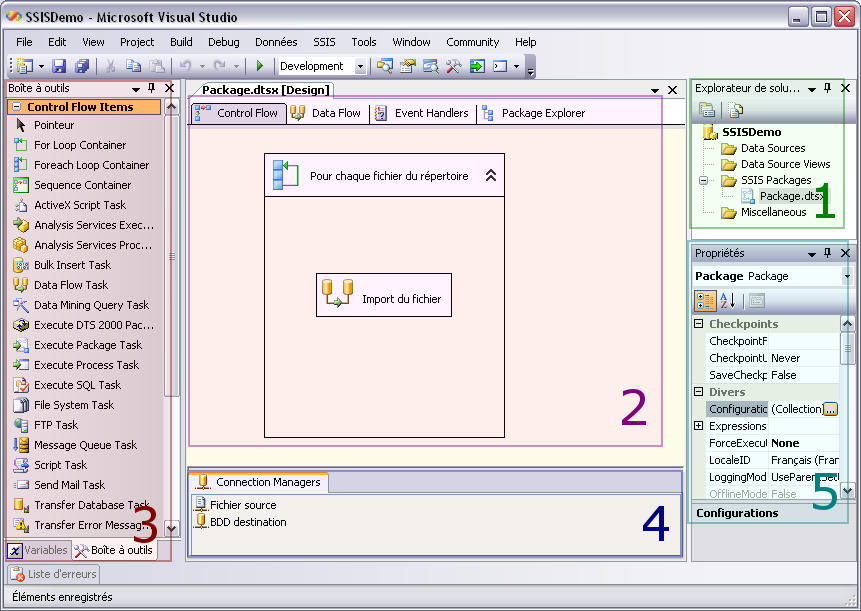Image resolution: width=861 pixels, height=611 pixels.
Task: Open the Object Browser toolbar icon
Action: 430,66
